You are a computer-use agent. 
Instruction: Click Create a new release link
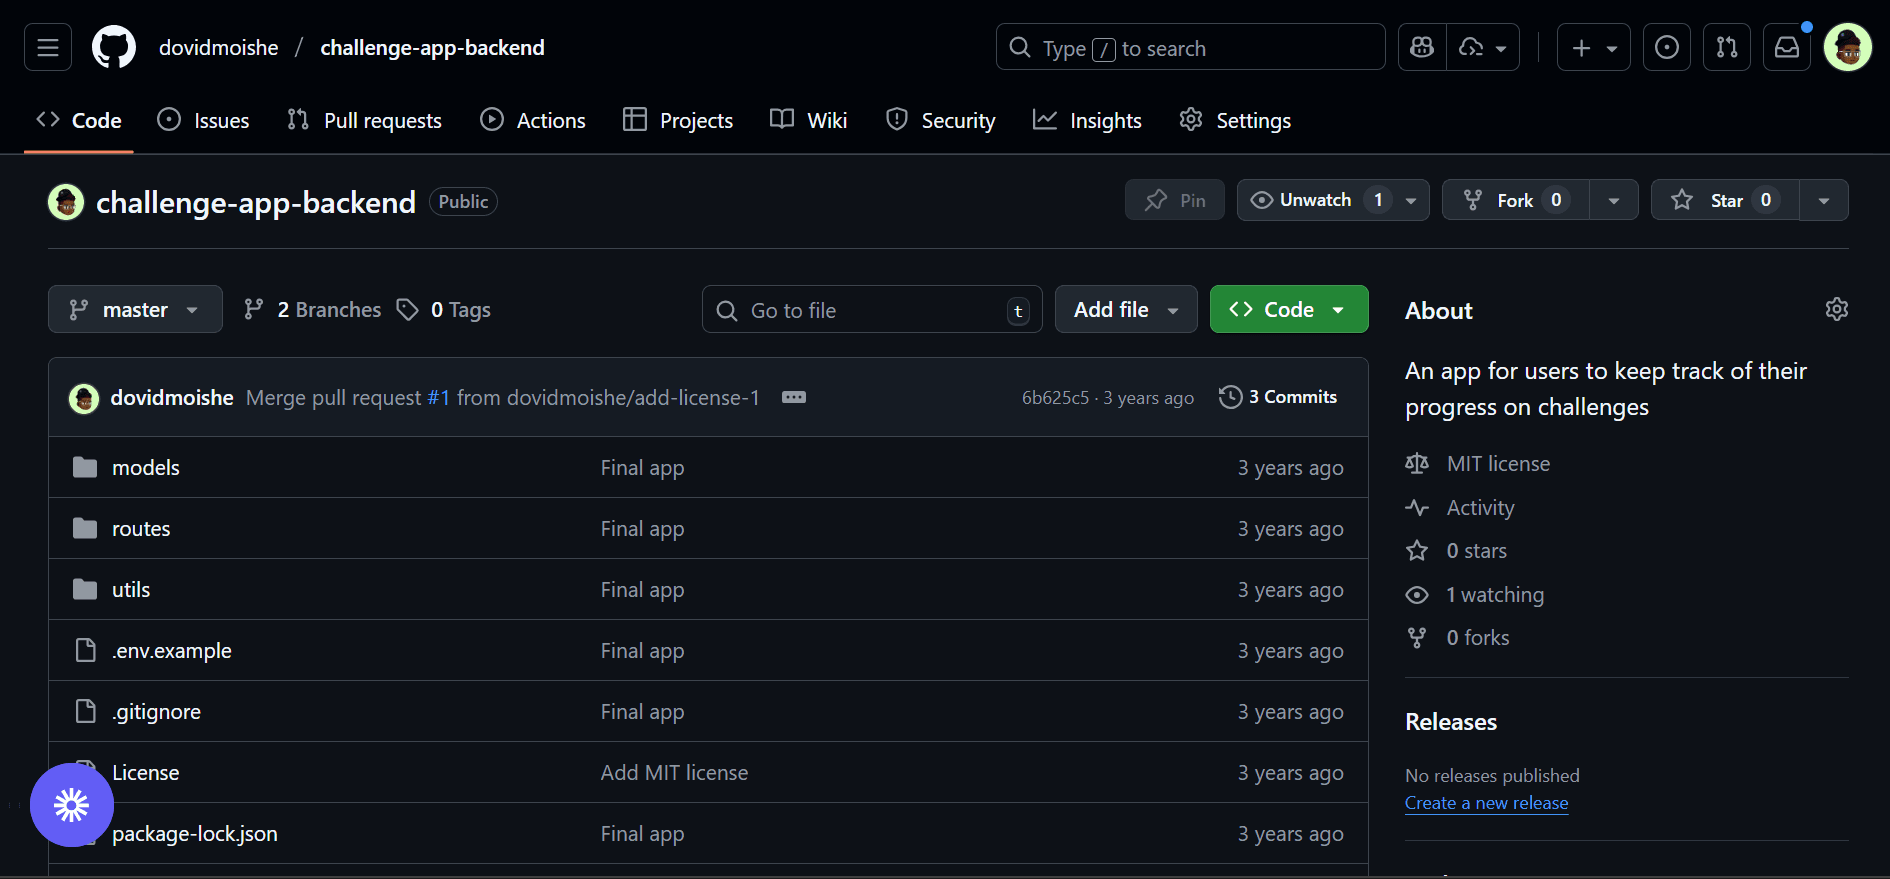click(1486, 803)
